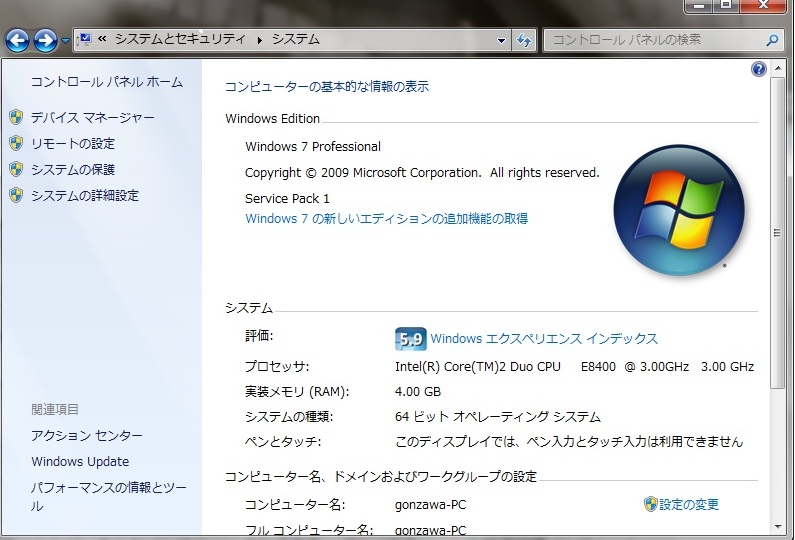Open help with the blue question mark
The width and height of the screenshot is (795, 540).
point(758,68)
